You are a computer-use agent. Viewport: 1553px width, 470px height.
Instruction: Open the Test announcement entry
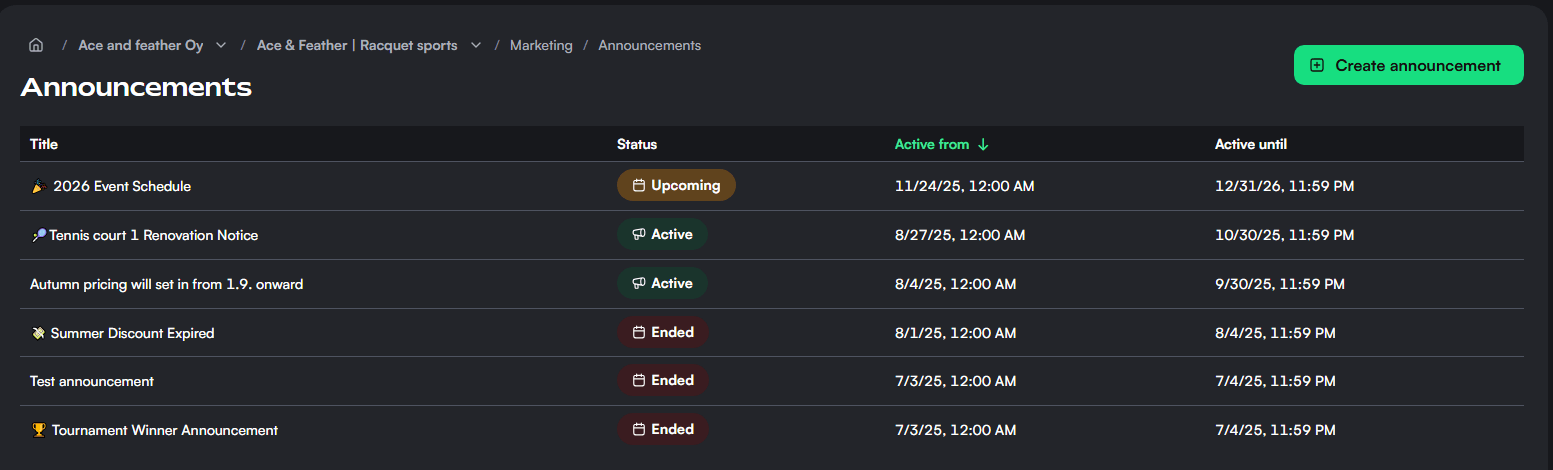coord(92,381)
